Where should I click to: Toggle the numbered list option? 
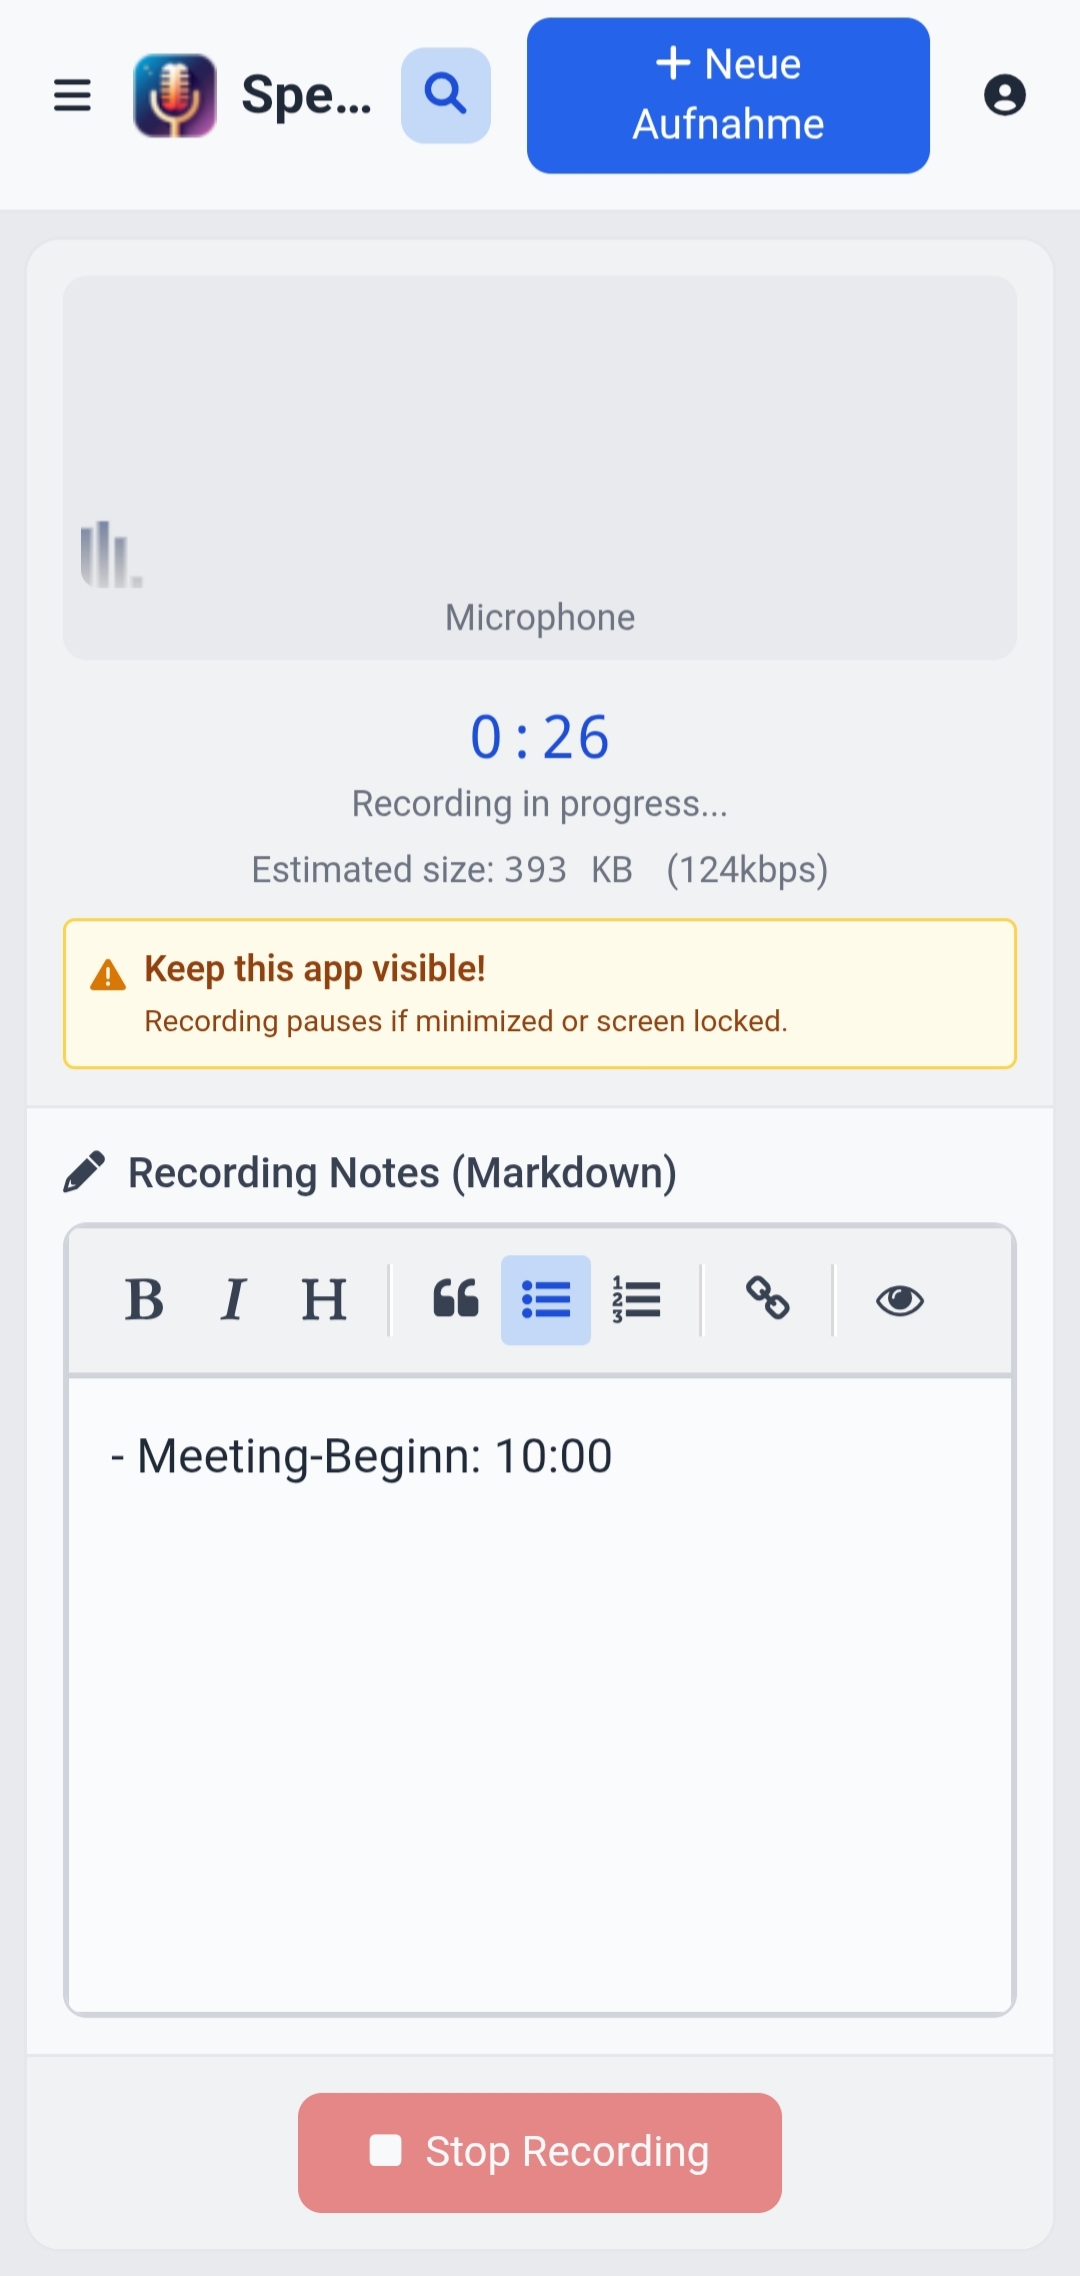click(x=636, y=1300)
